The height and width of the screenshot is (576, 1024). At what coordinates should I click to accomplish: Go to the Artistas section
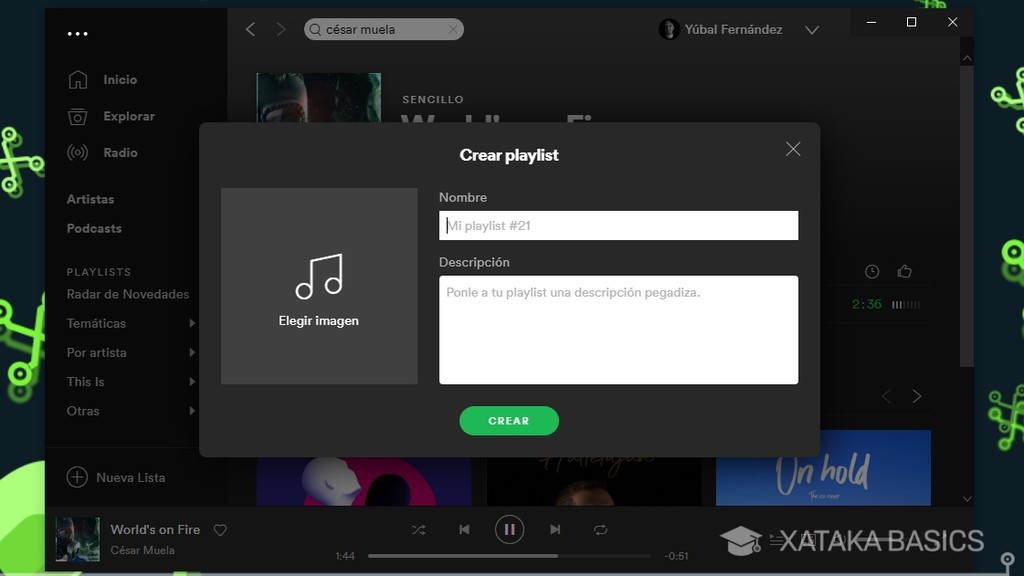90,199
